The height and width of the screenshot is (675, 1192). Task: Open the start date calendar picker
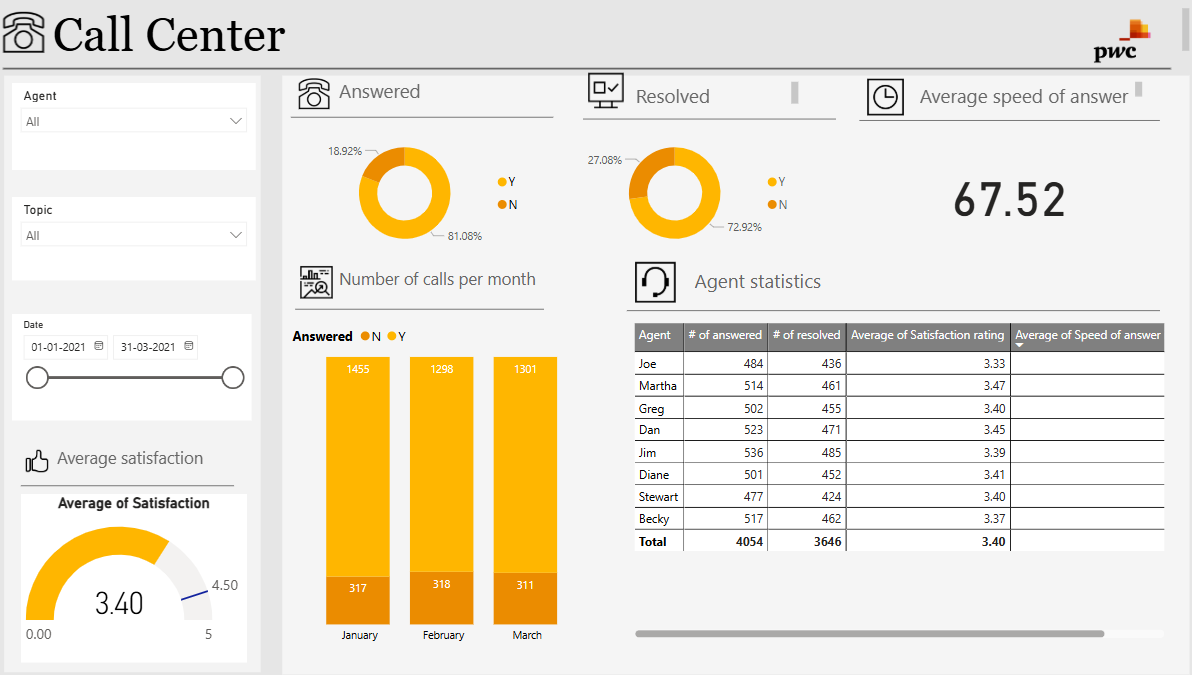tap(99, 347)
